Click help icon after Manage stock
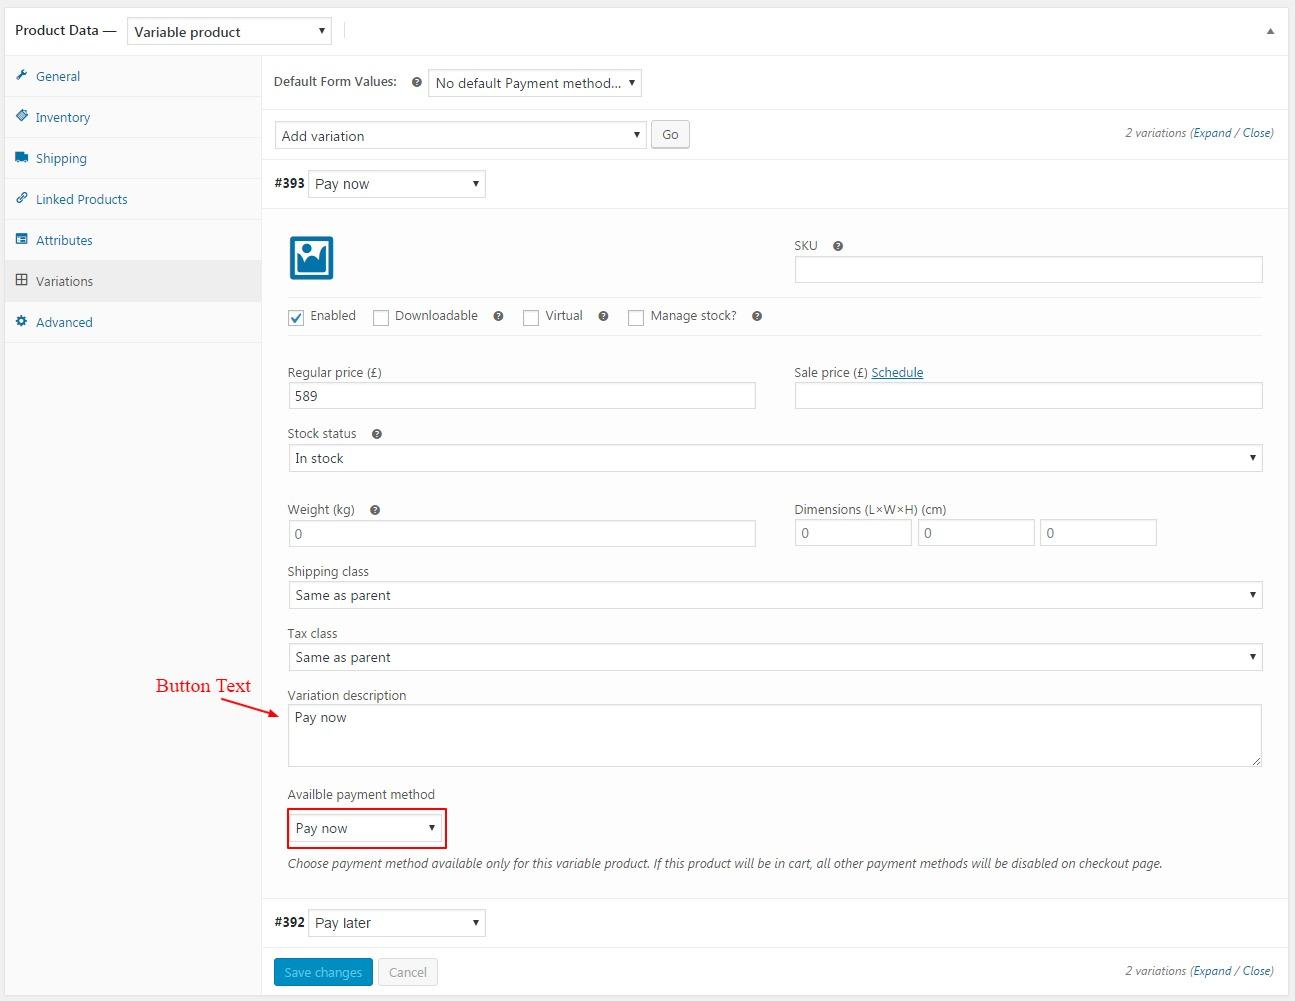This screenshot has height=1001, width=1295. coord(757,316)
